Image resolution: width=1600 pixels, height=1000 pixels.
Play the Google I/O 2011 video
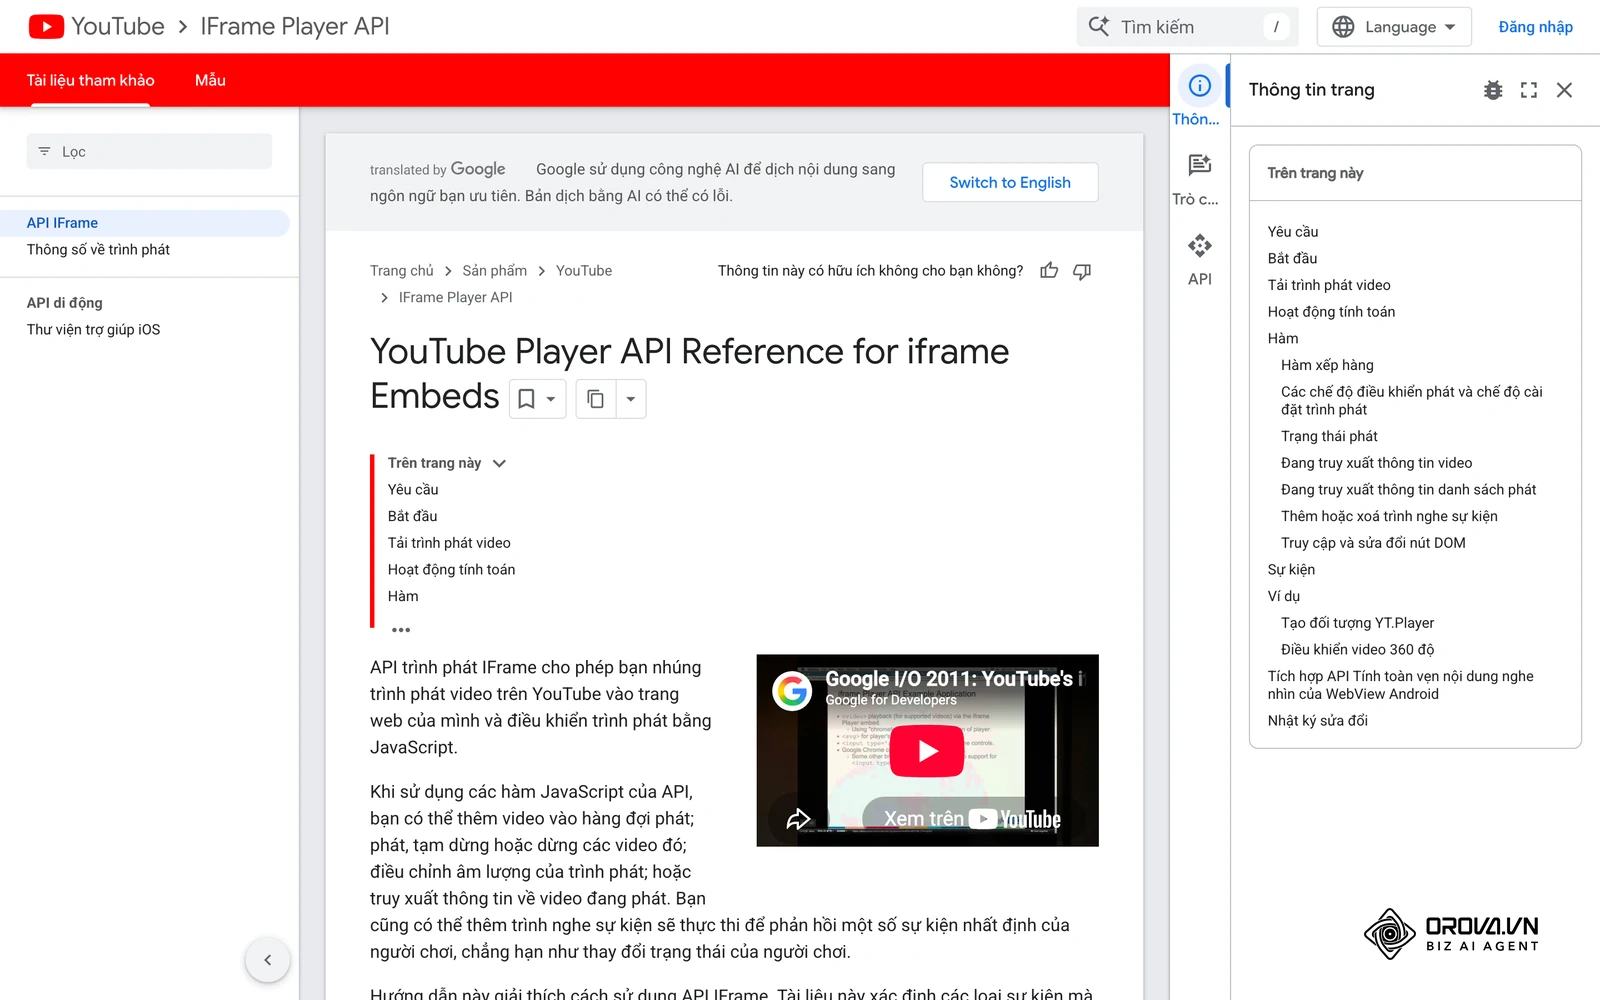click(927, 751)
